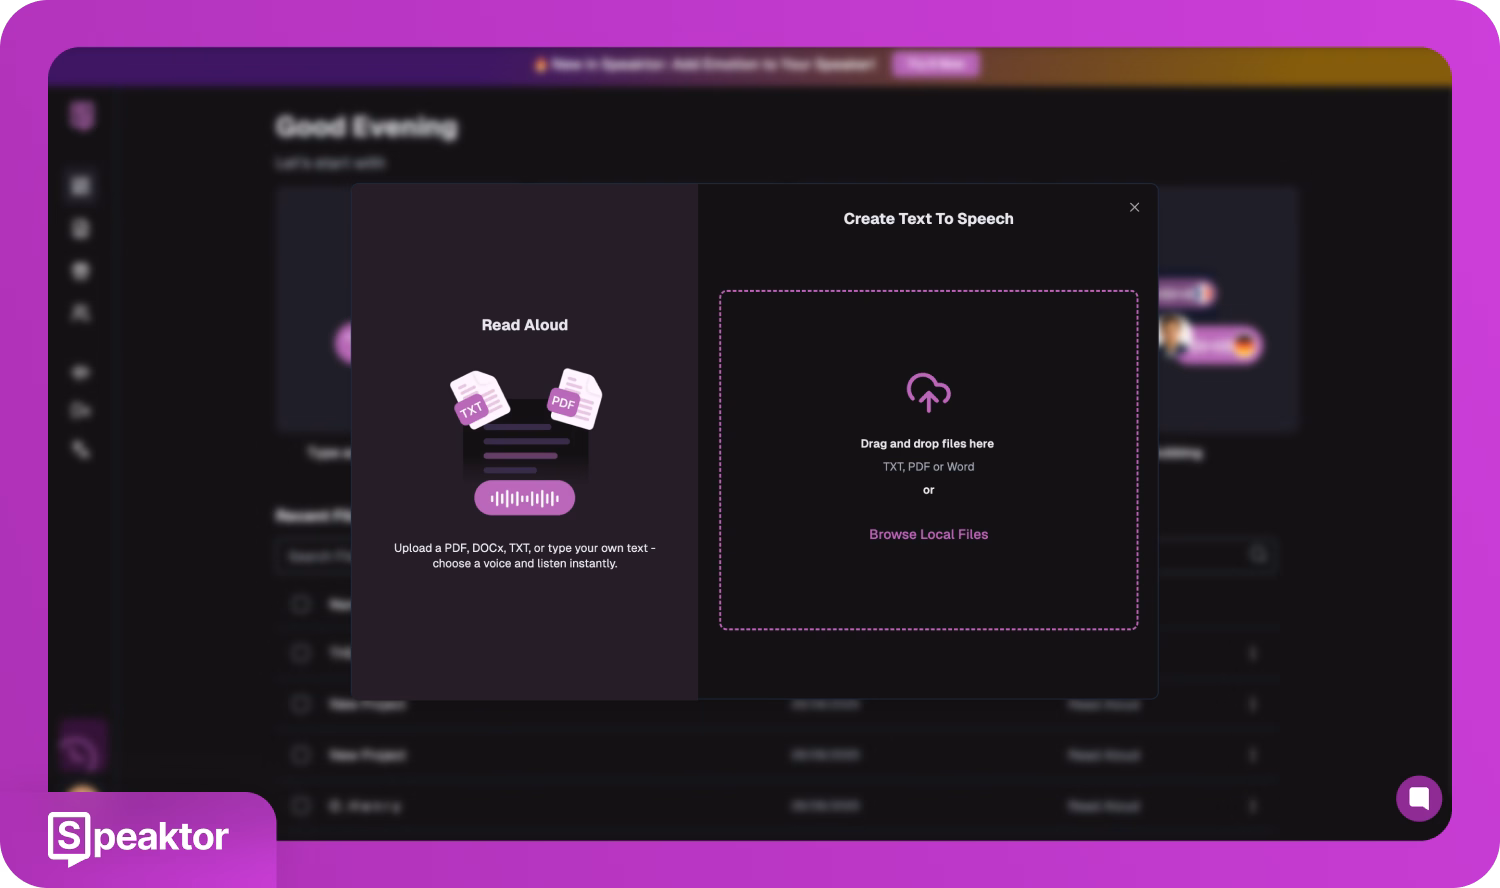
Task: Open the chat support bubble
Action: coord(1418,798)
